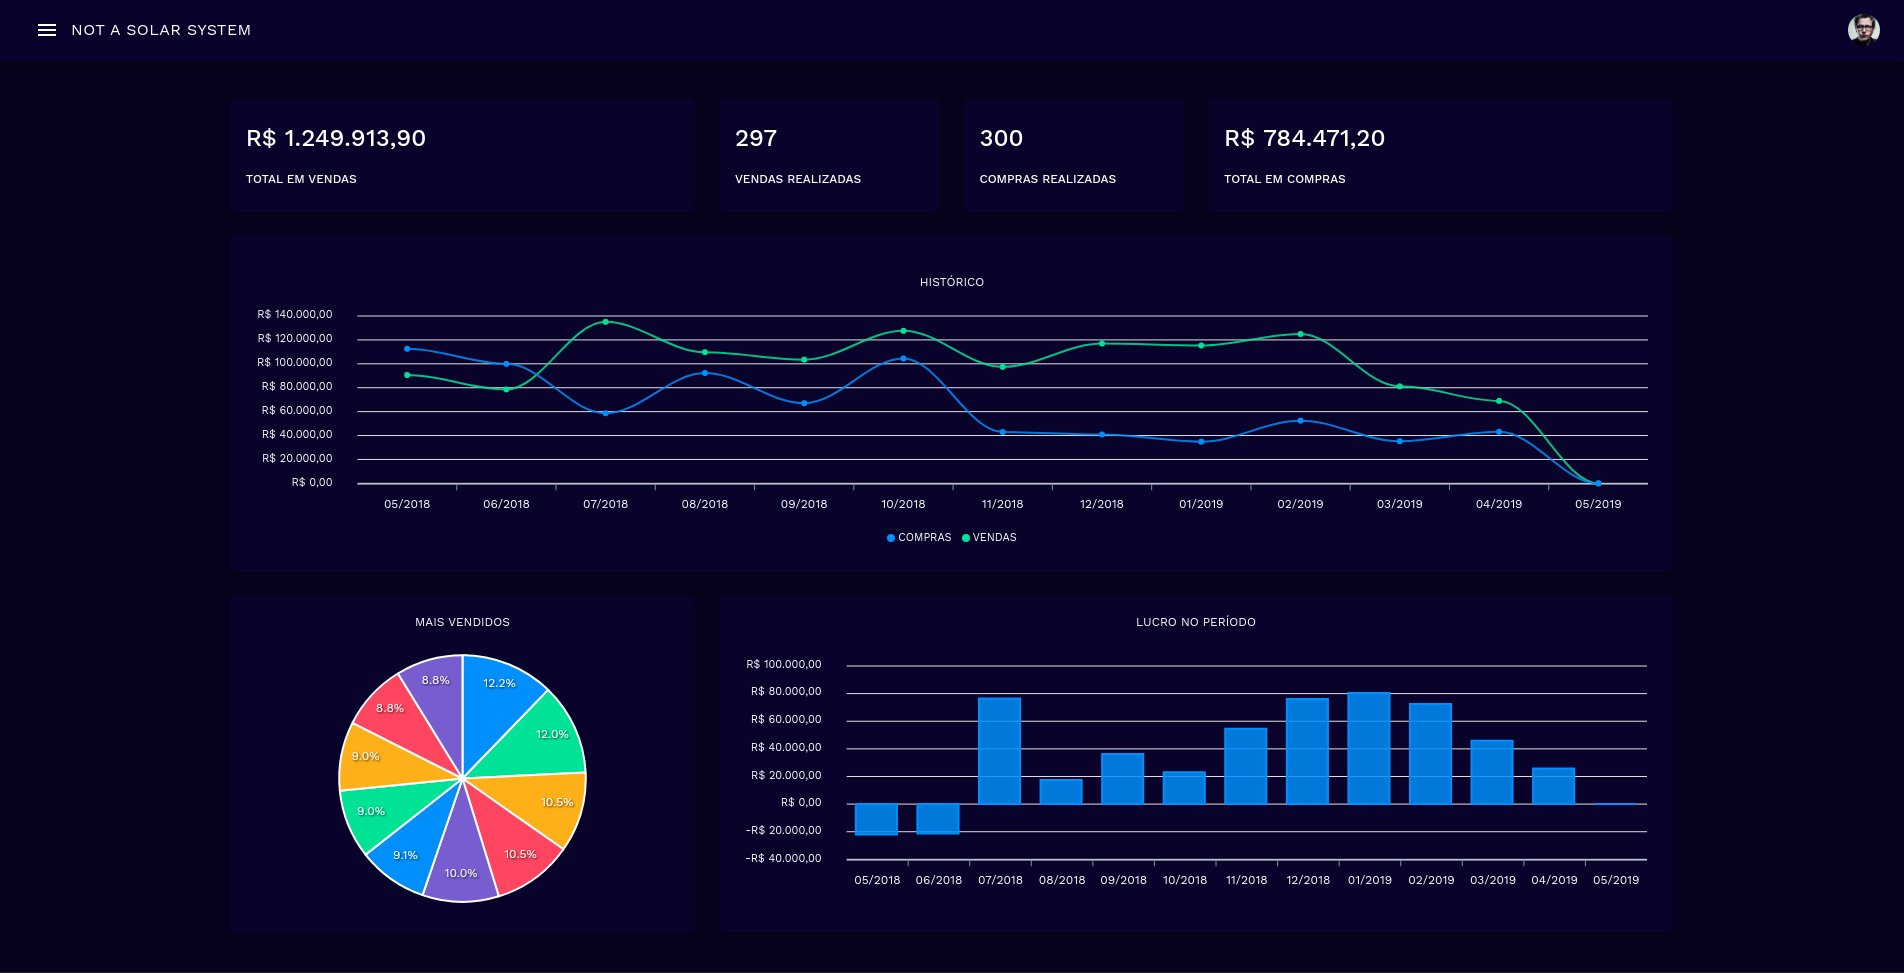1904x973 pixels.
Task: Click the 09/2018 profit bar
Action: click(1122, 778)
